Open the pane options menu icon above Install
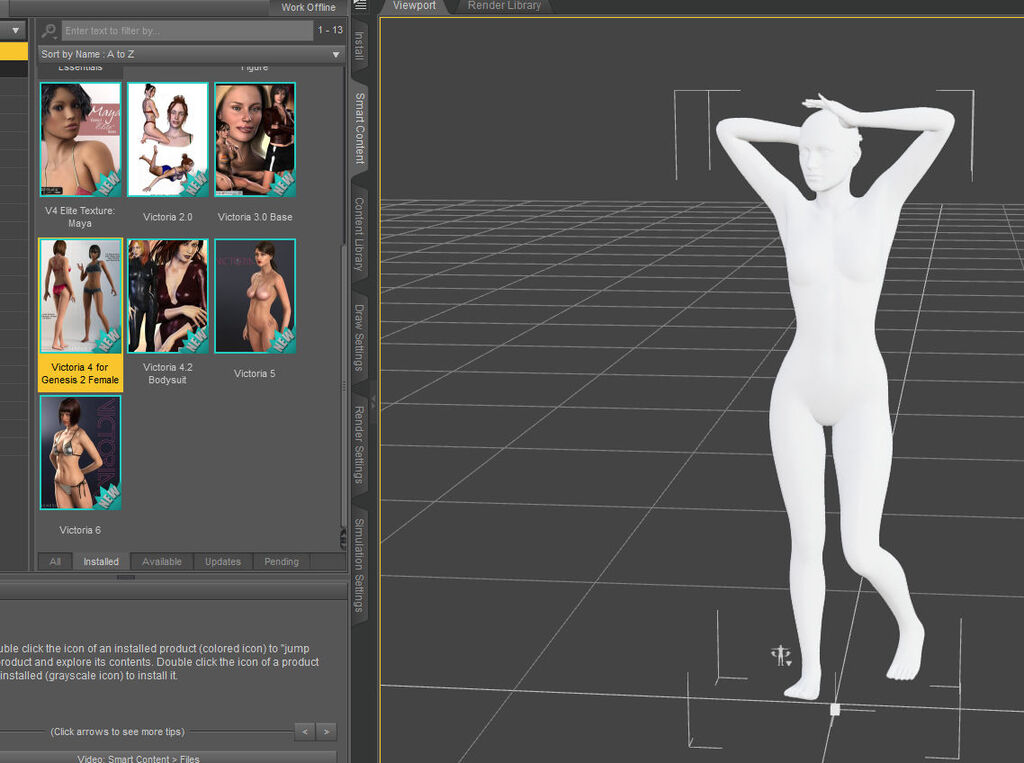The height and width of the screenshot is (763, 1024). (359, 7)
